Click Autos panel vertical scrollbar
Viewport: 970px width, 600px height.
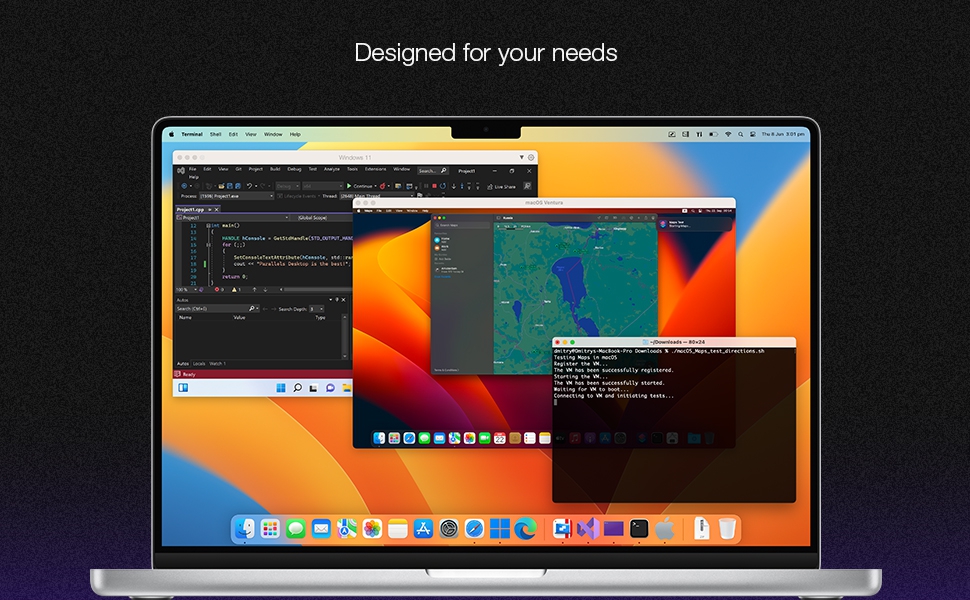point(345,336)
